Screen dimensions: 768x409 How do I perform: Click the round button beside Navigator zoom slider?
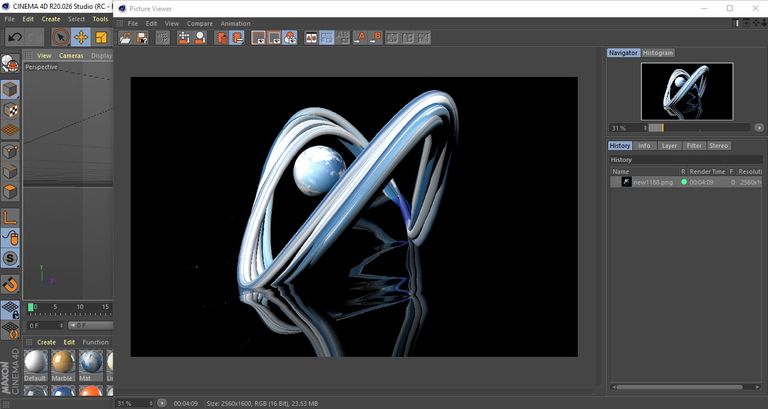tap(759, 128)
